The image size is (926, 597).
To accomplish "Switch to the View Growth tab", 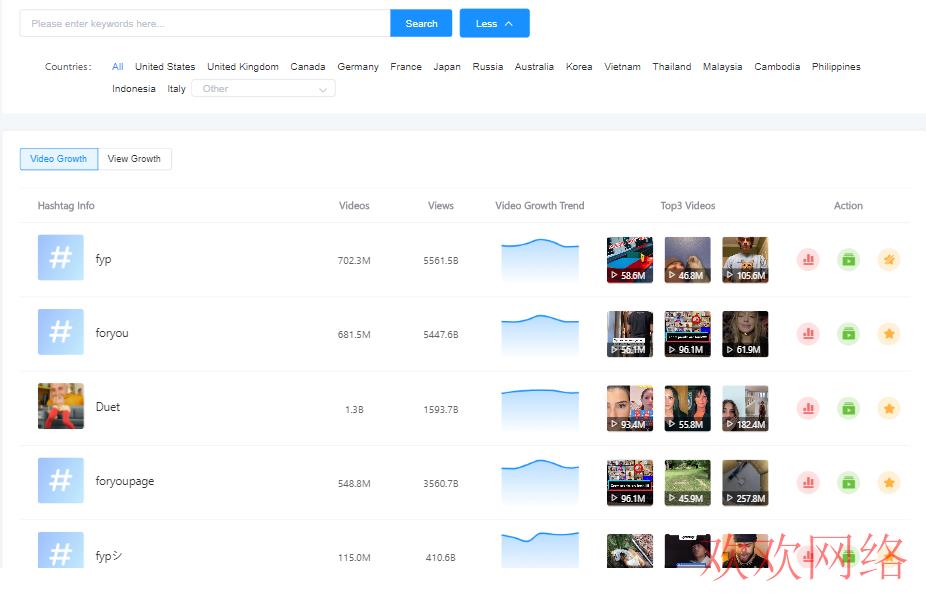I will 134,159.
